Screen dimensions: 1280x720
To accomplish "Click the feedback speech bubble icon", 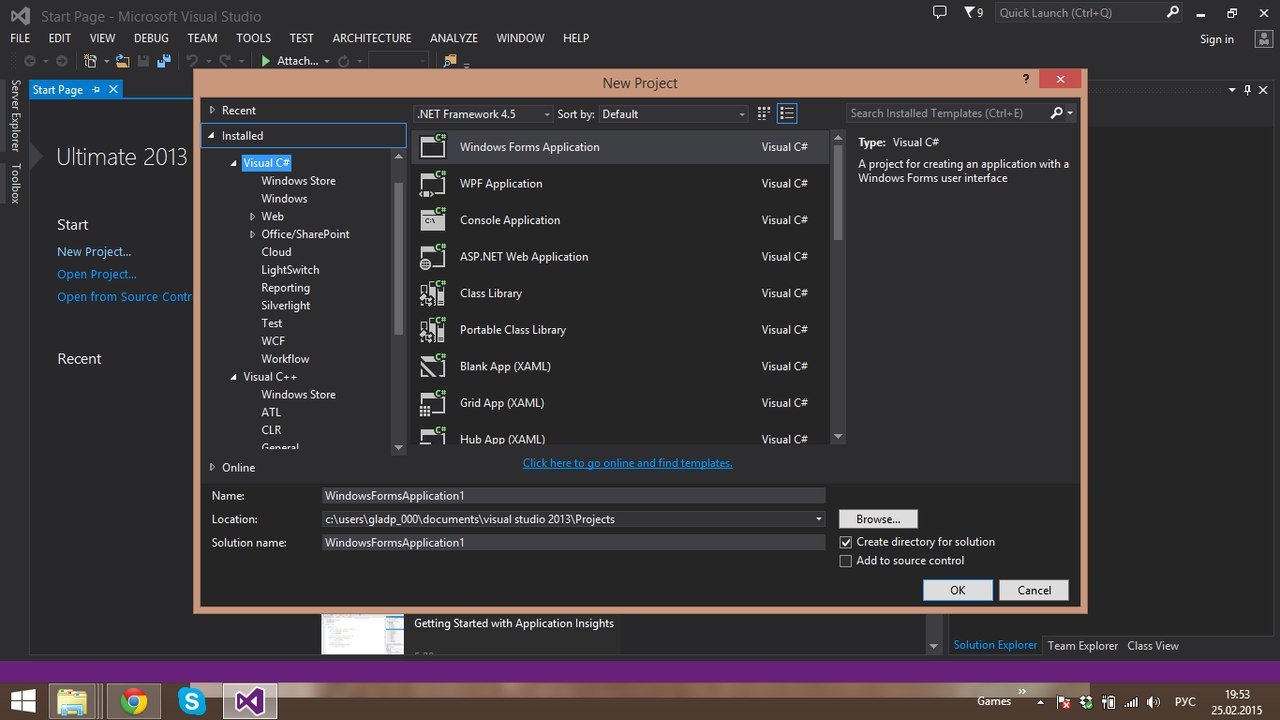I will [939, 13].
